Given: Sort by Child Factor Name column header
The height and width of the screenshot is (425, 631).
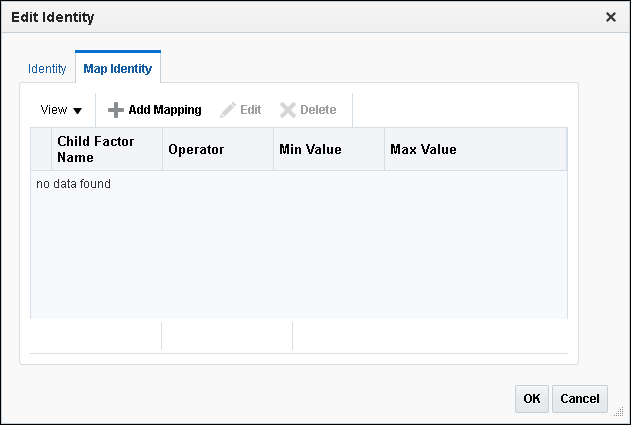Looking at the screenshot, I should [x=95, y=149].
